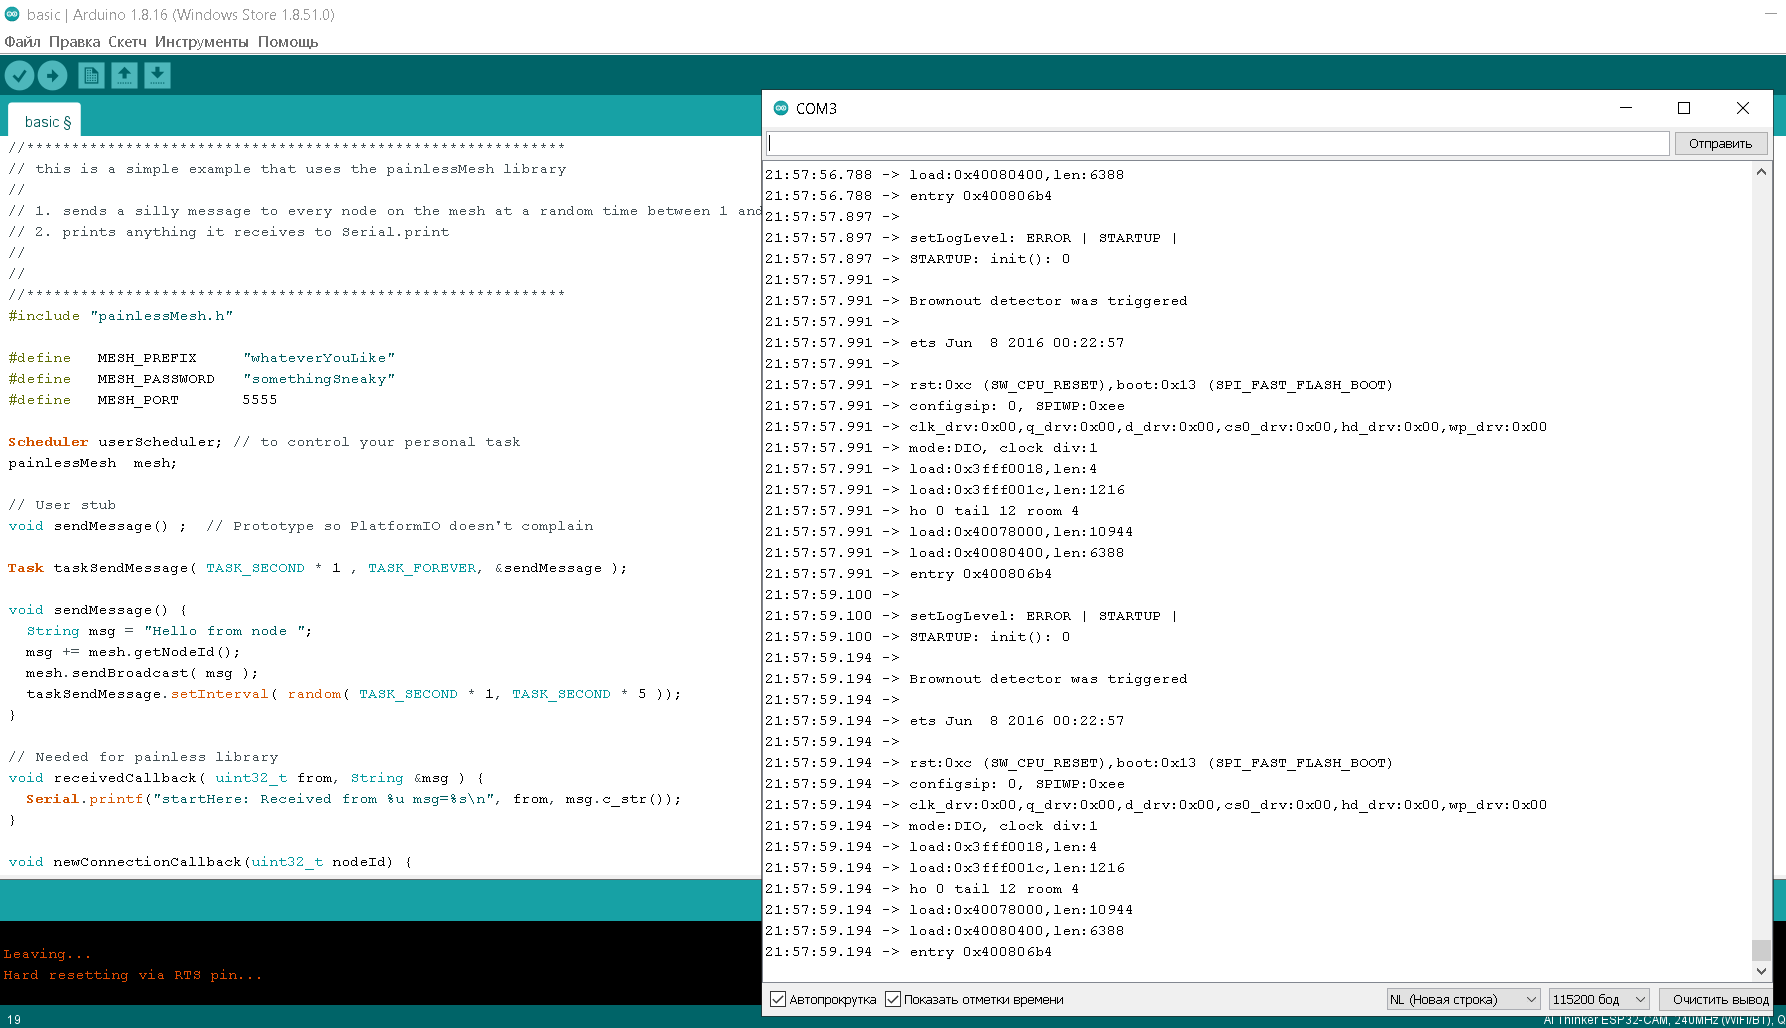
Task: Click the serial monitor scrollbar up arrow
Action: click(1761, 172)
